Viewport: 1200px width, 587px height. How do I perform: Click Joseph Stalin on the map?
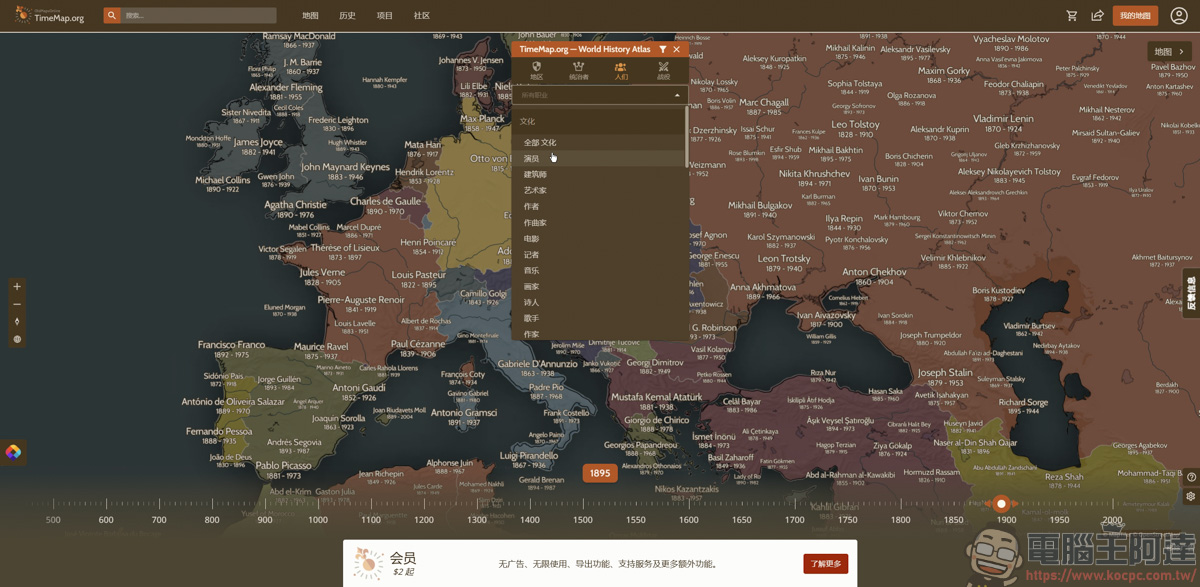tap(945, 373)
